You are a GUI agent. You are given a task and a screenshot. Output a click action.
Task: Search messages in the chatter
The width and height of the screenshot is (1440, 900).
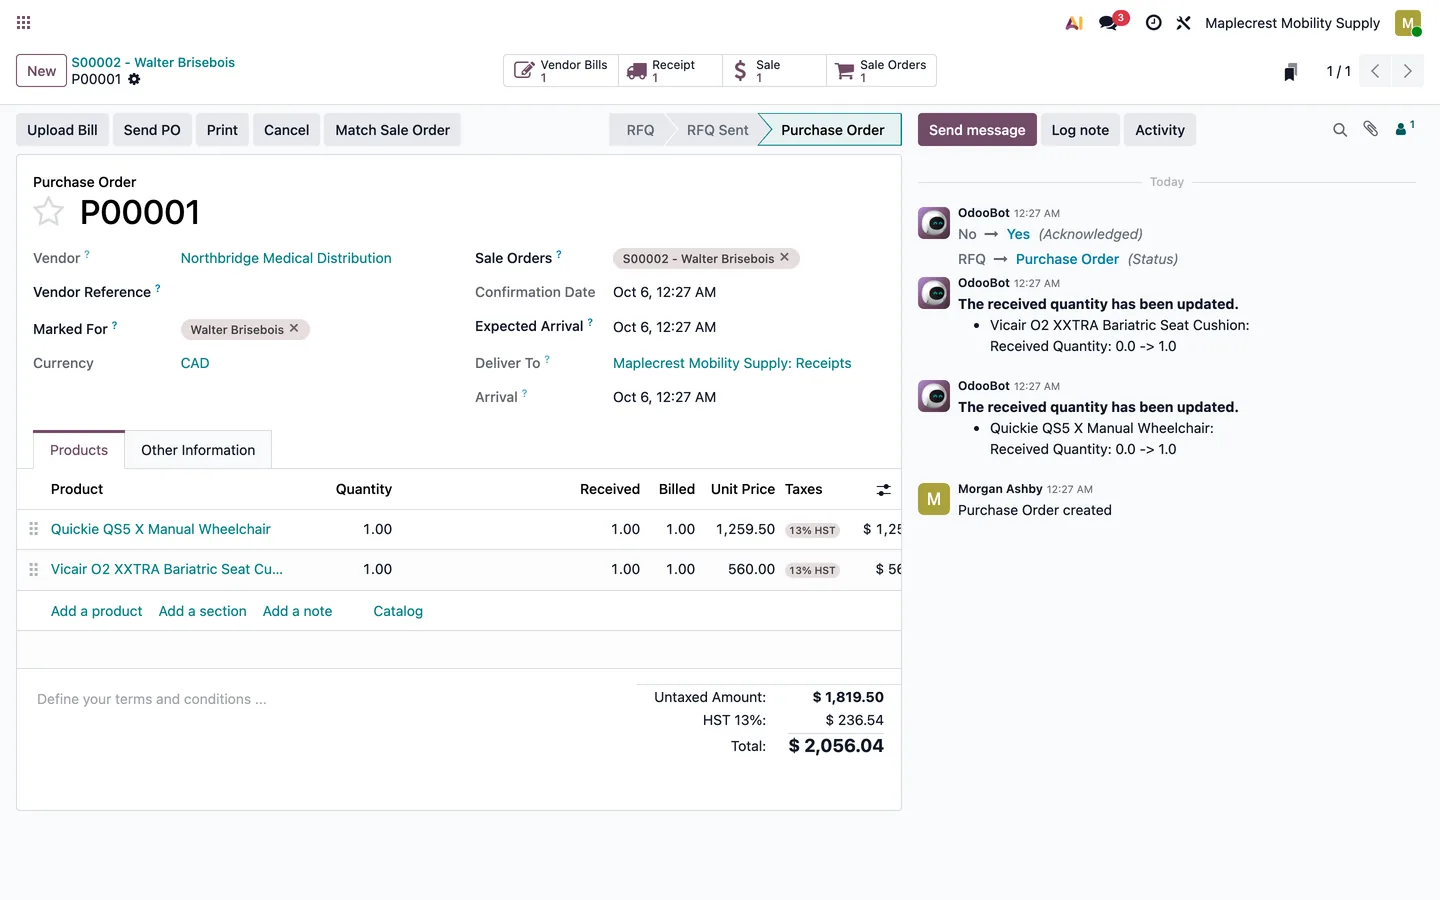[1340, 130]
